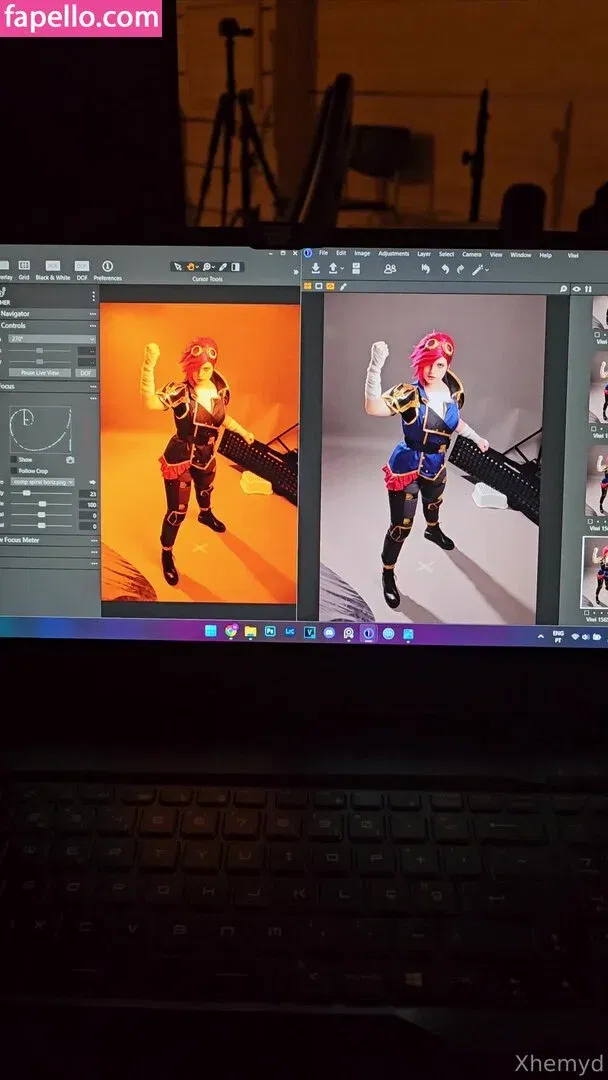Screen dimensions: 608x1080
Task: Toggle Black & White live view mode
Action: tap(53, 268)
